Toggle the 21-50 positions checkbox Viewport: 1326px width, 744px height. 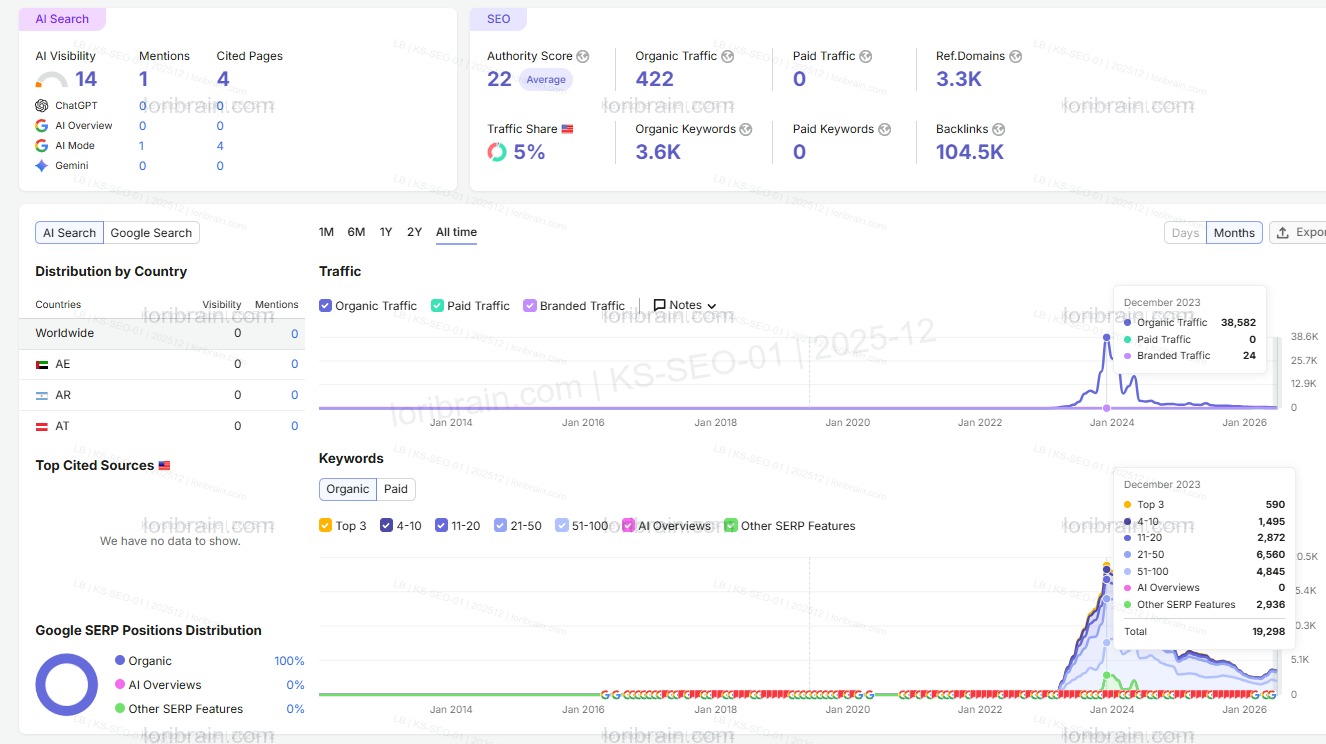(x=501, y=526)
